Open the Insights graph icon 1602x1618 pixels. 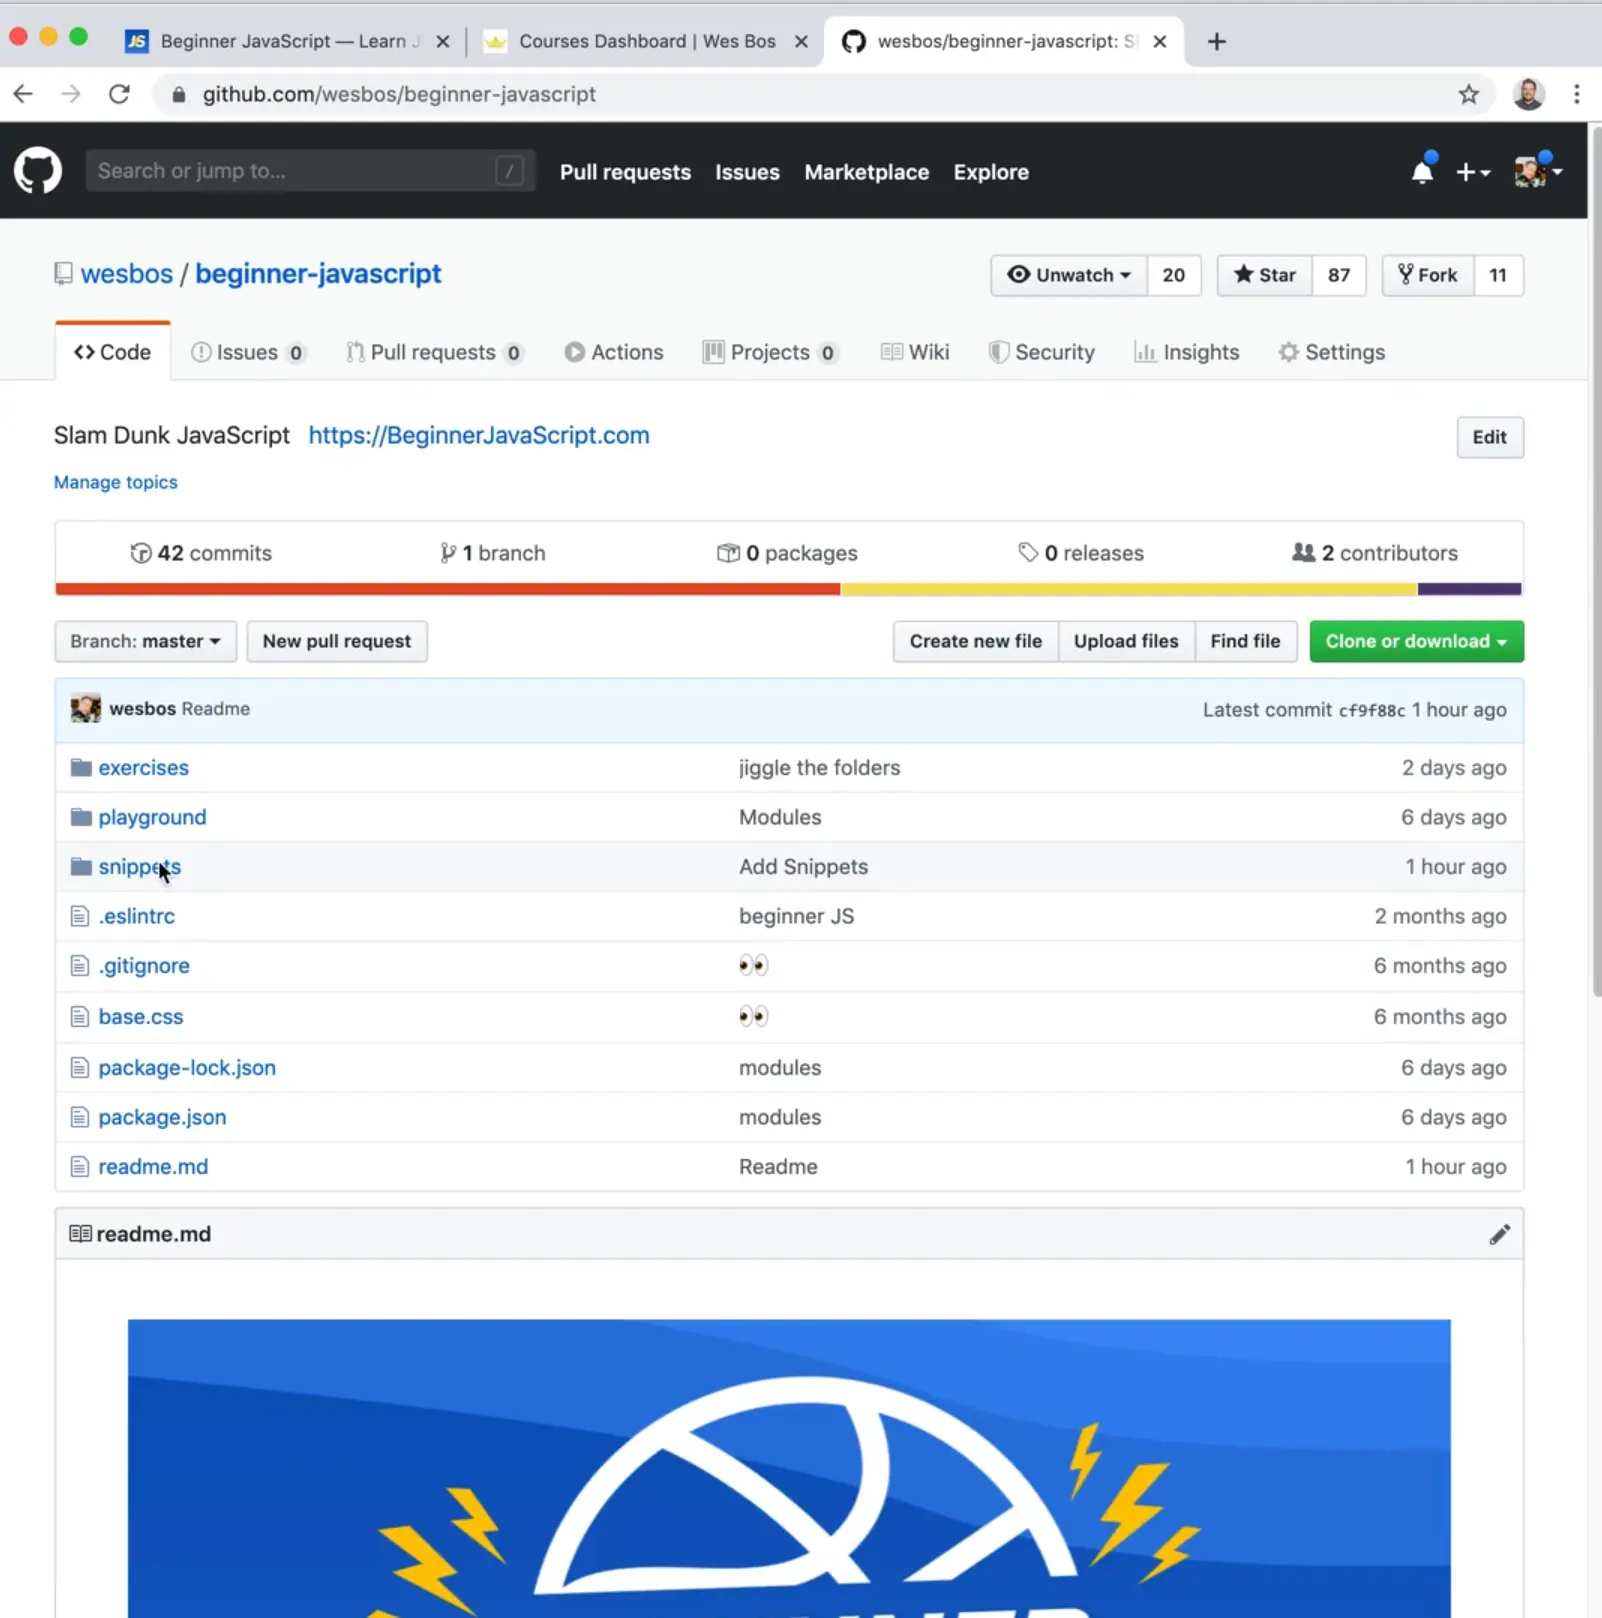pos(1147,352)
